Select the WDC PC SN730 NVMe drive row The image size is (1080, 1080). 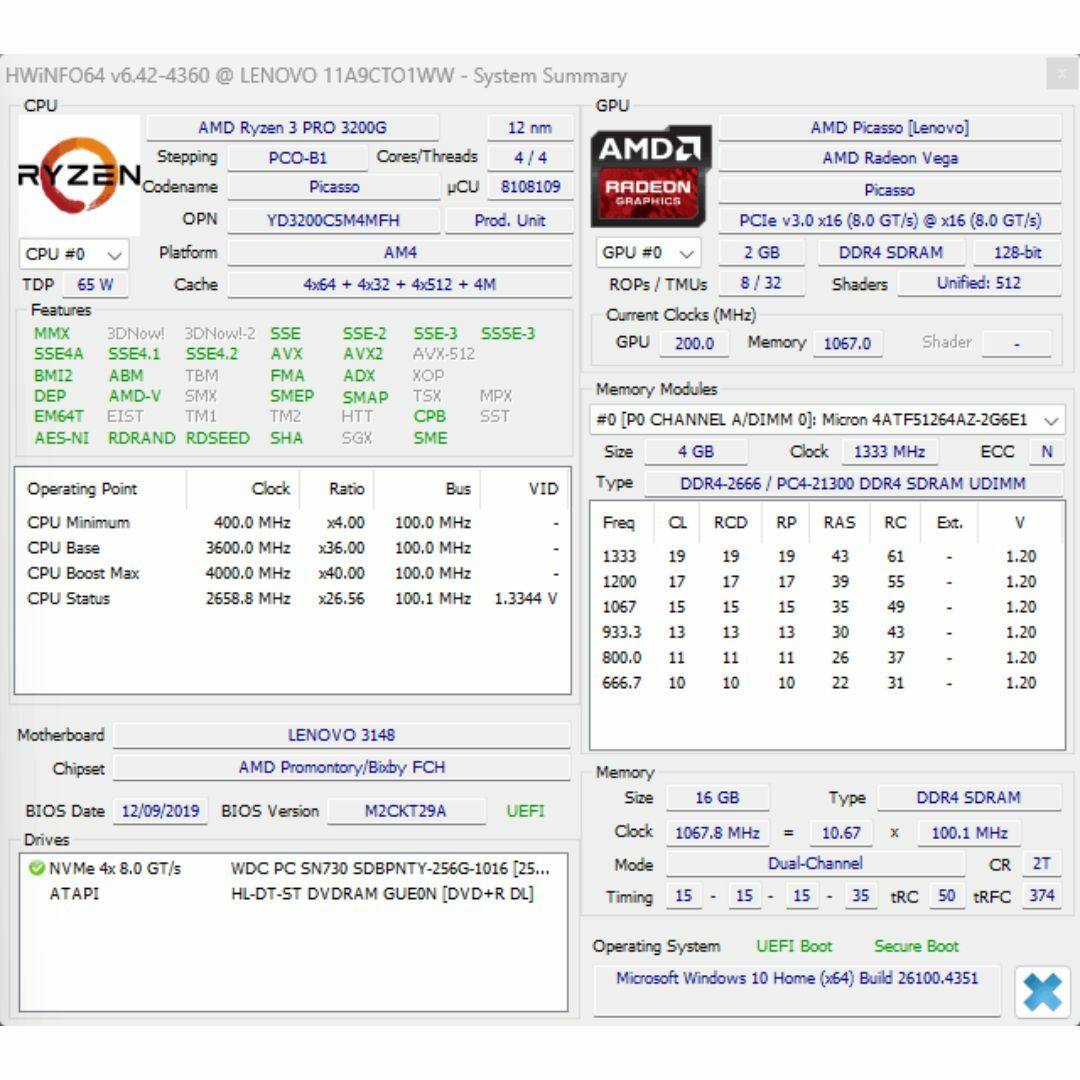click(293, 869)
